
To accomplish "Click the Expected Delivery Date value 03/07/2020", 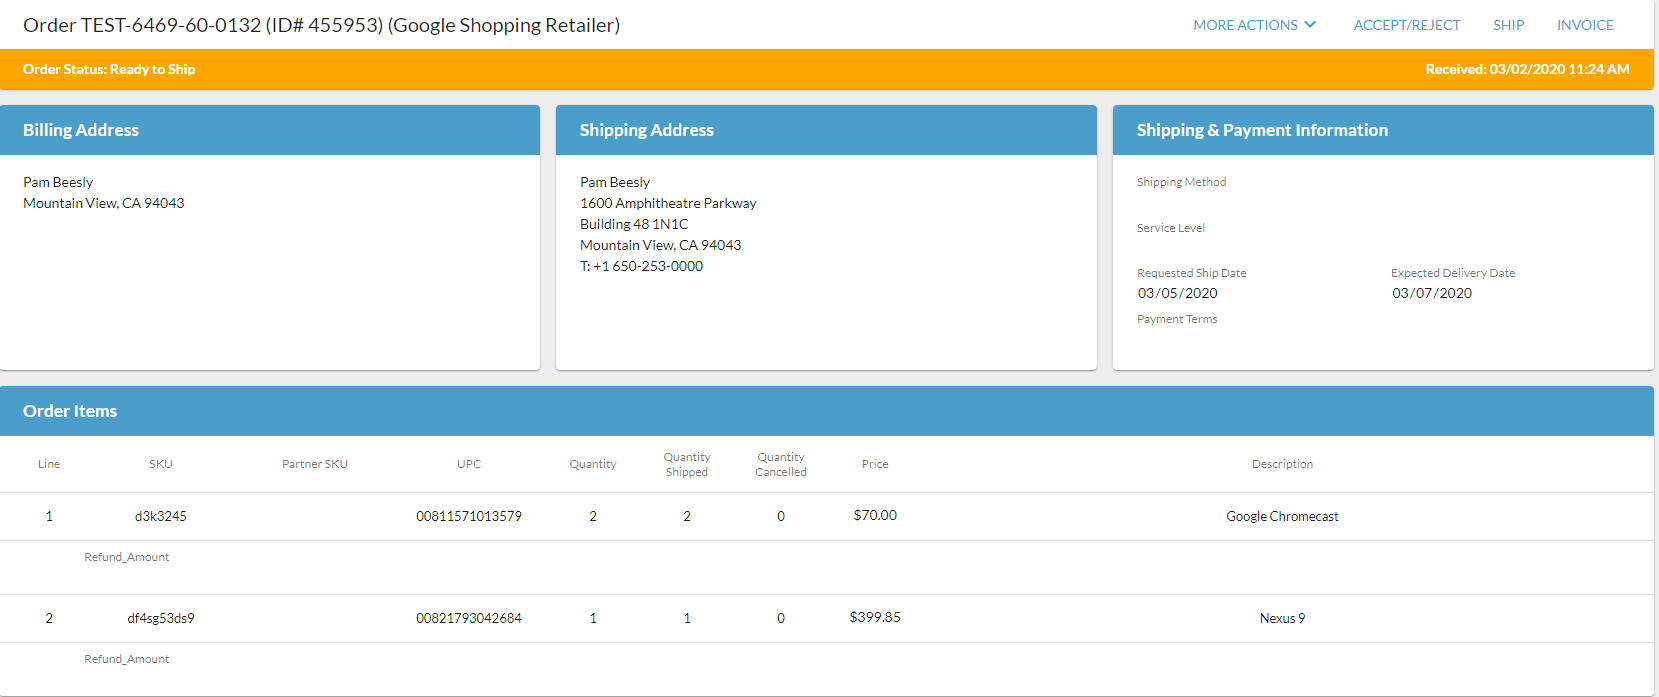I will 1431,293.
